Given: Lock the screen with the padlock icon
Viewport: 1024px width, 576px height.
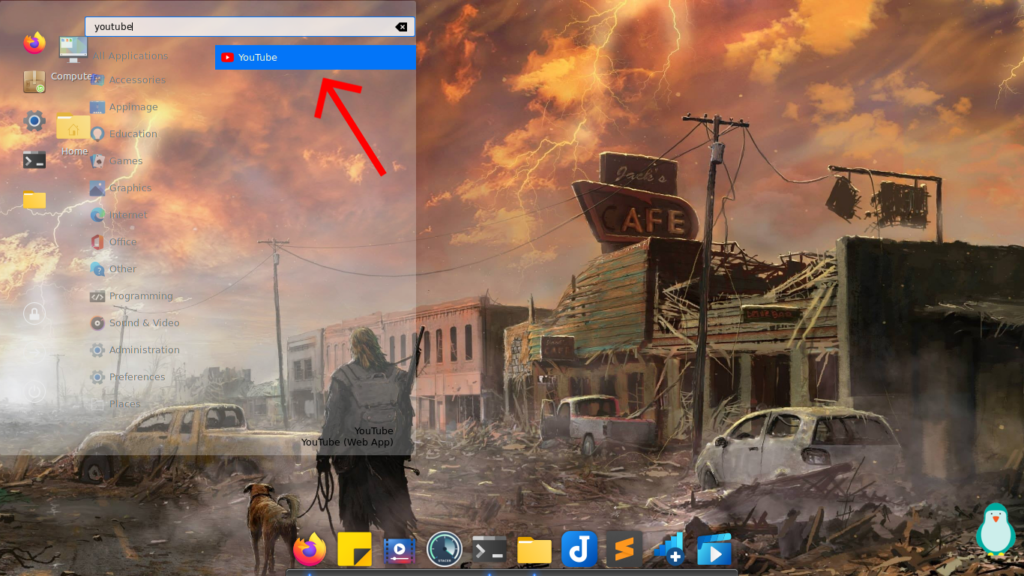Looking at the screenshot, I should click(35, 314).
